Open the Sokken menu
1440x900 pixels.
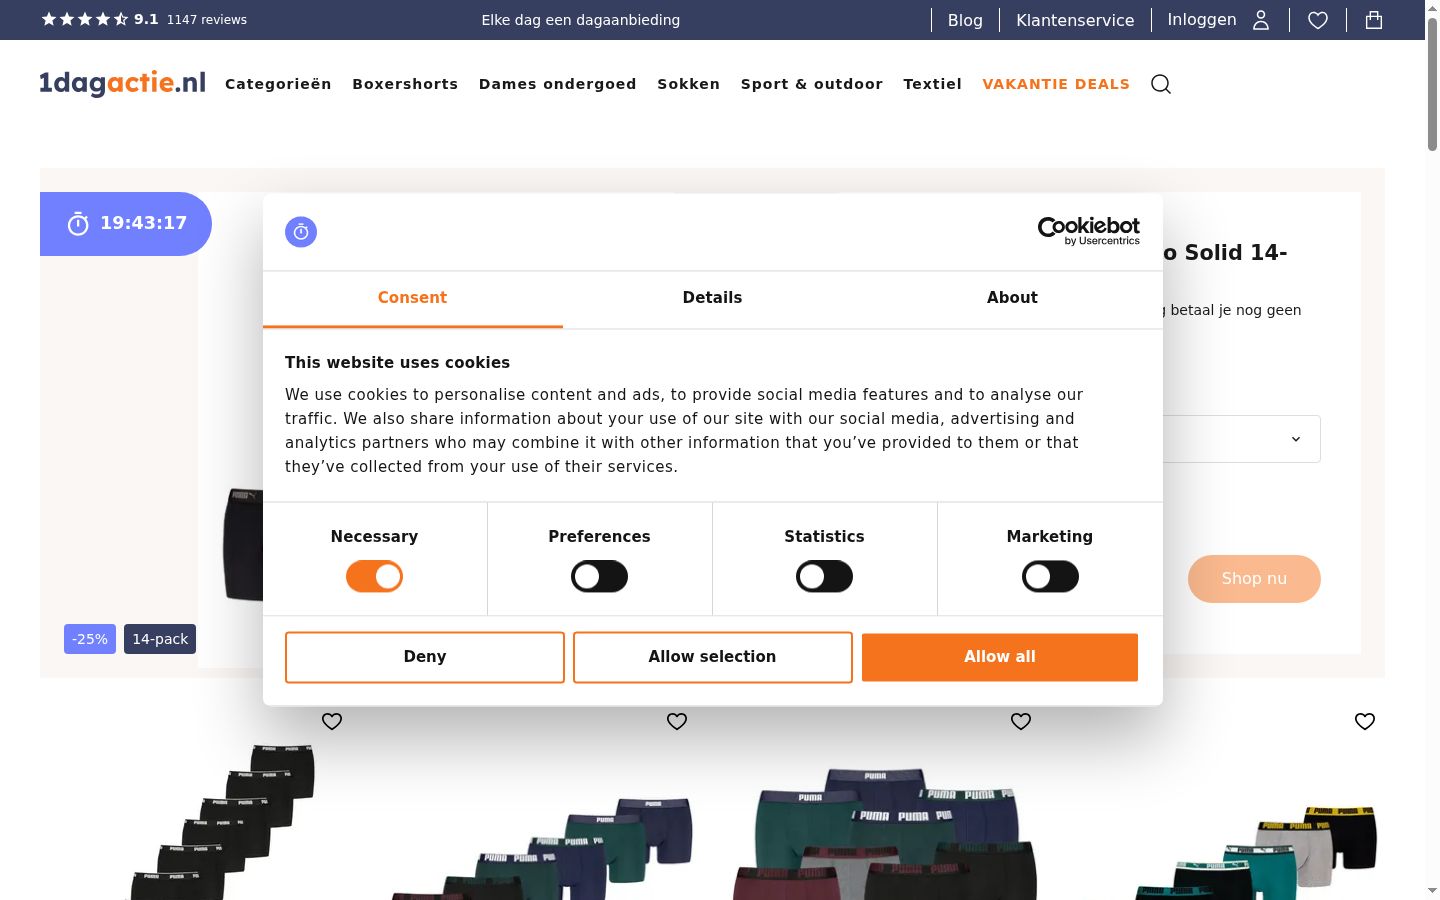688,84
